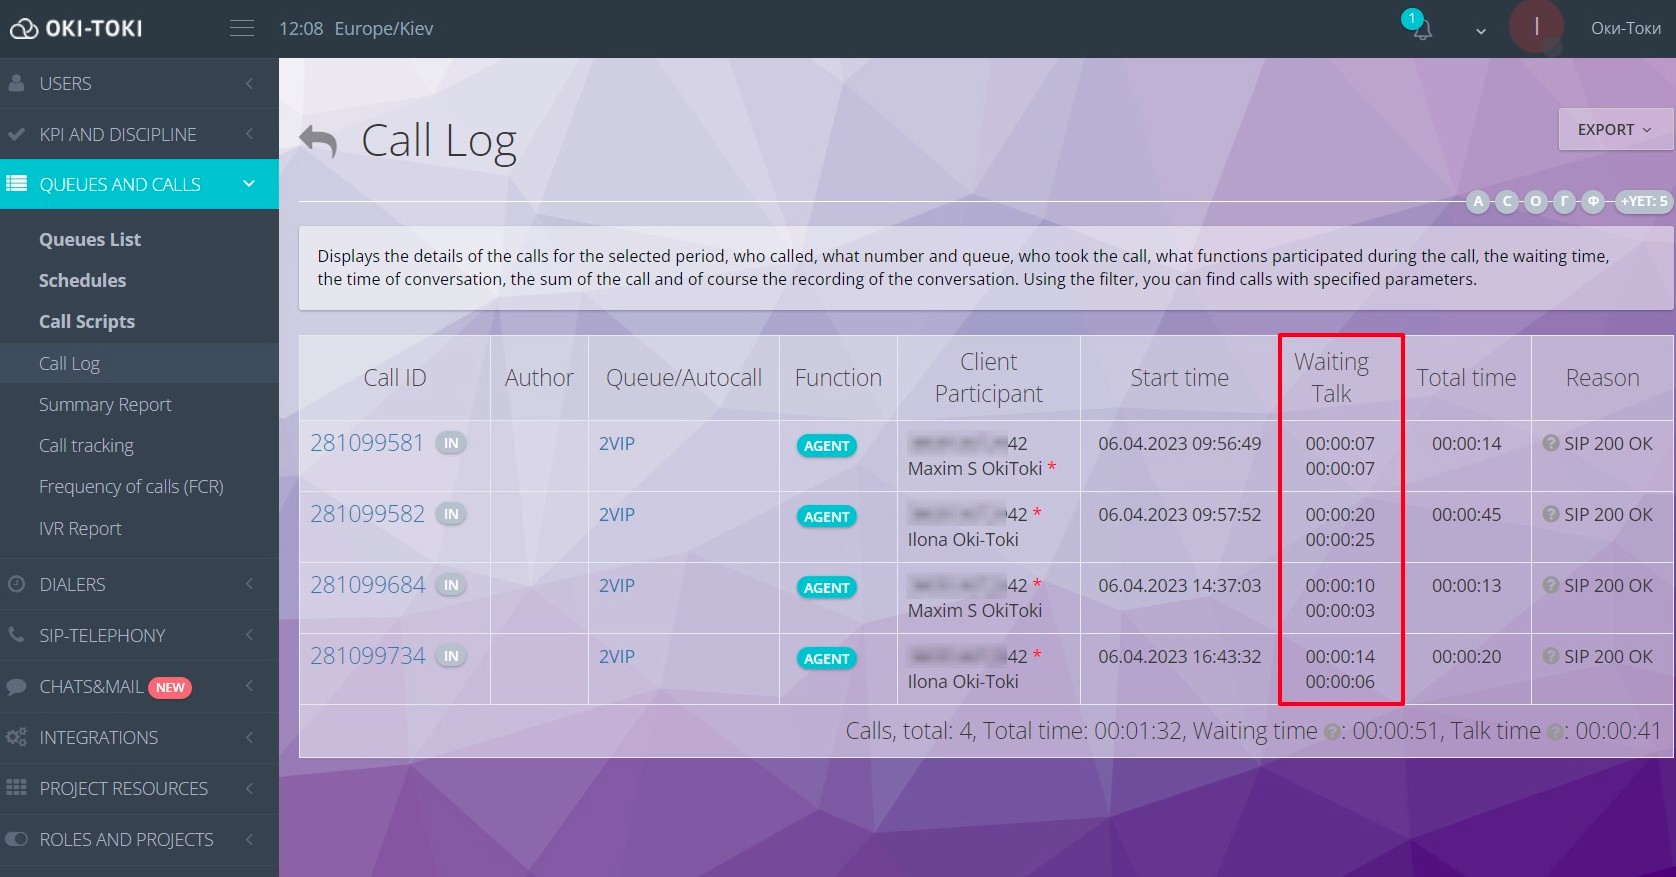Go back using the Call Log arrow
Image resolution: width=1676 pixels, height=877 pixels.
(319, 141)
